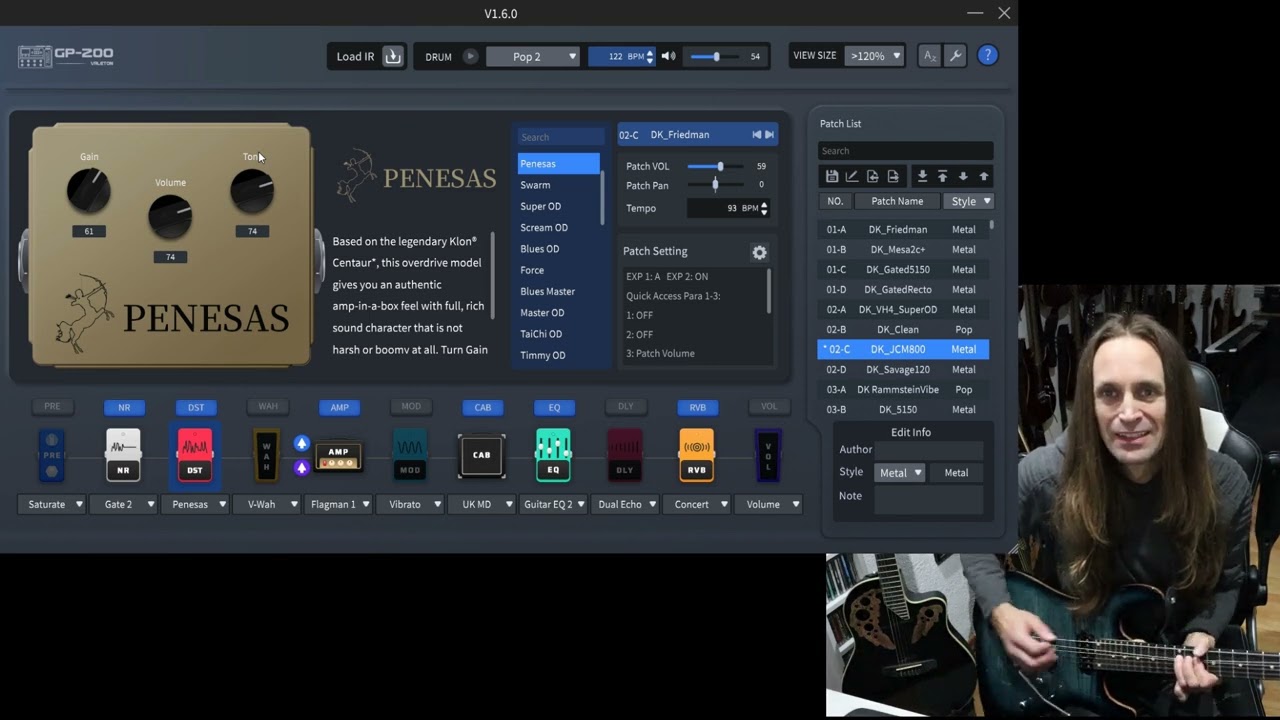Adjust the drum volume slider
The height and width of the screenshot is (720, 1280).
715,56
